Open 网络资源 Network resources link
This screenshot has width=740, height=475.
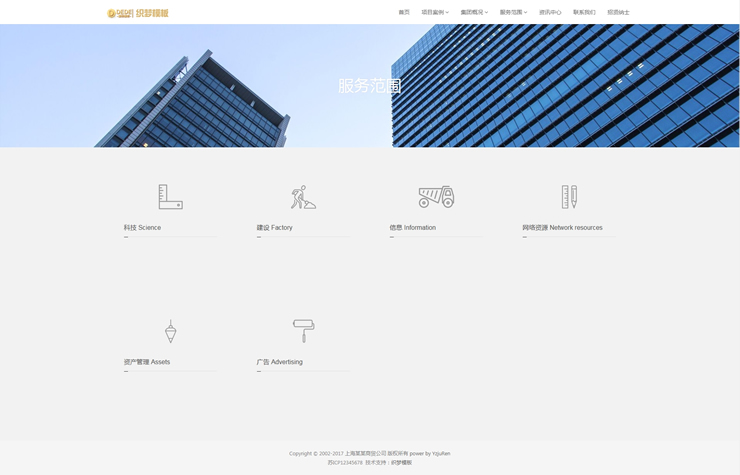point(562,228)
